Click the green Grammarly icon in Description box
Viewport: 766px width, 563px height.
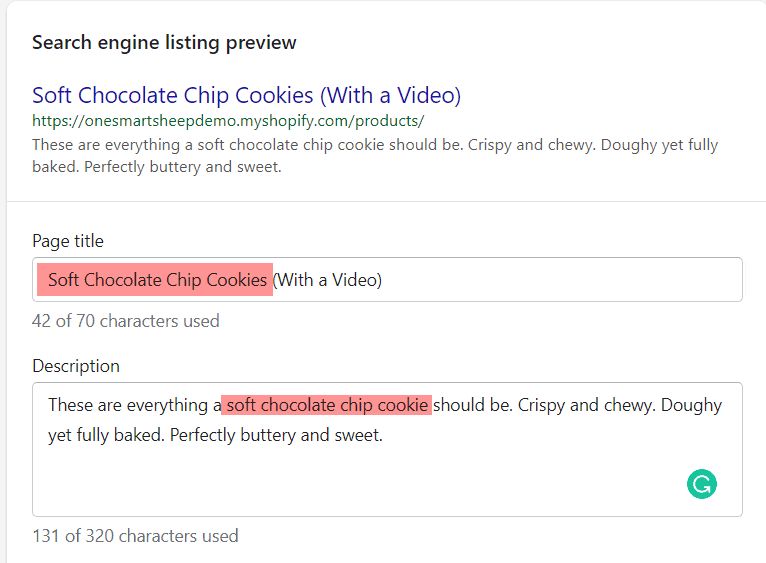702,484
